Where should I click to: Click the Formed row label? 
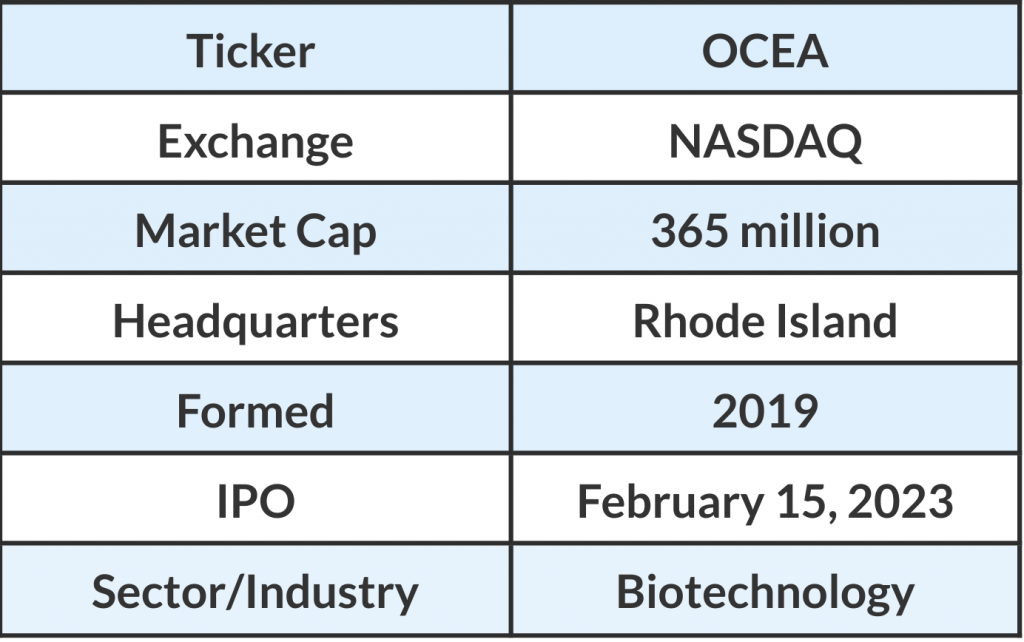coord(255,412)
